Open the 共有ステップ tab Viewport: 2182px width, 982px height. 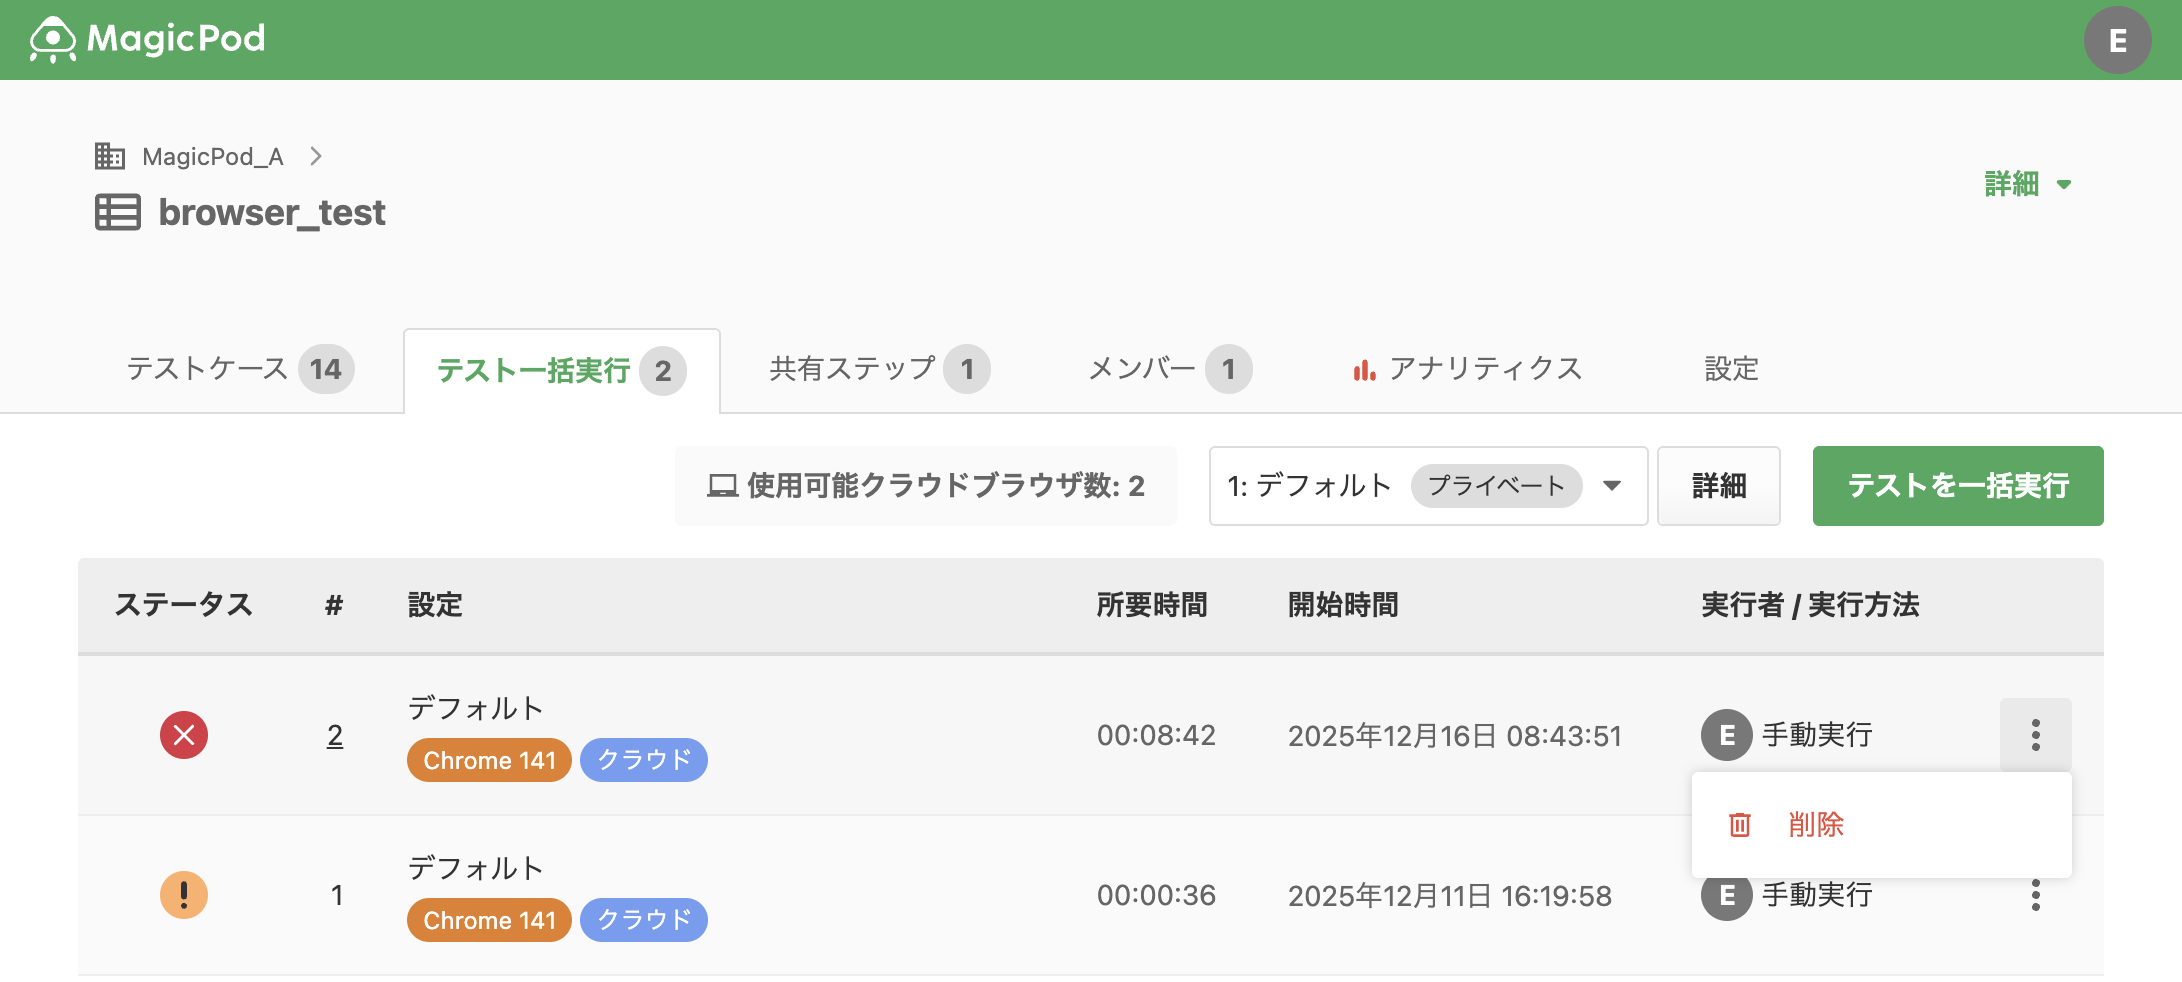point(879,369)
